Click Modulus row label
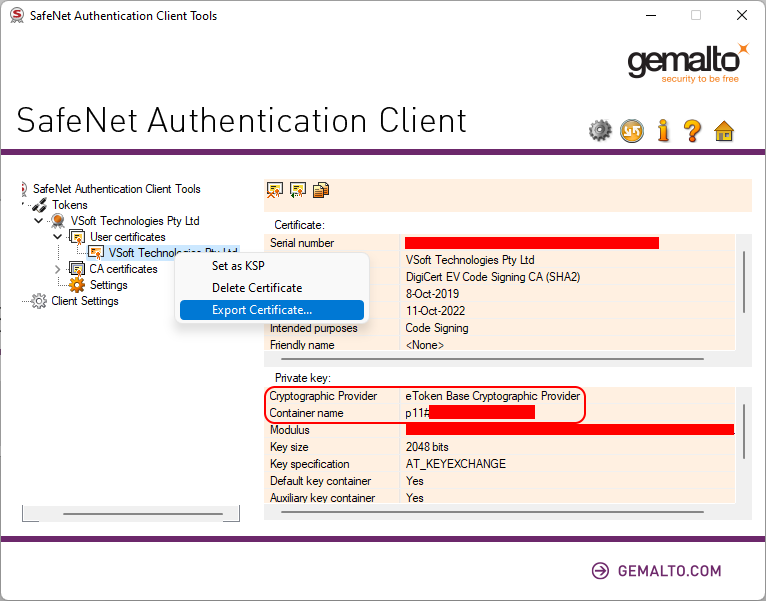This screenshot has height=601, width=766. [290, 430]
